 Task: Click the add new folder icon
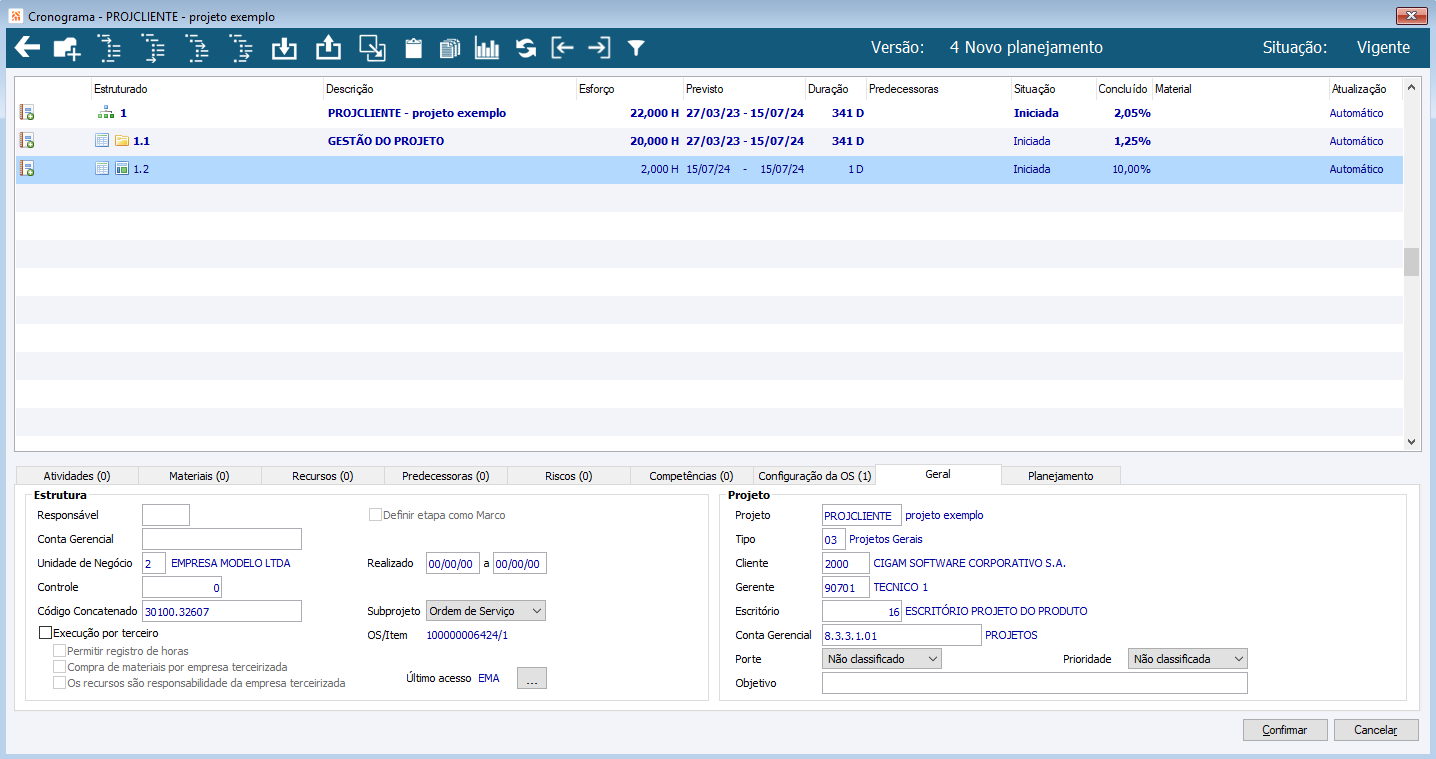click(67, 48)
